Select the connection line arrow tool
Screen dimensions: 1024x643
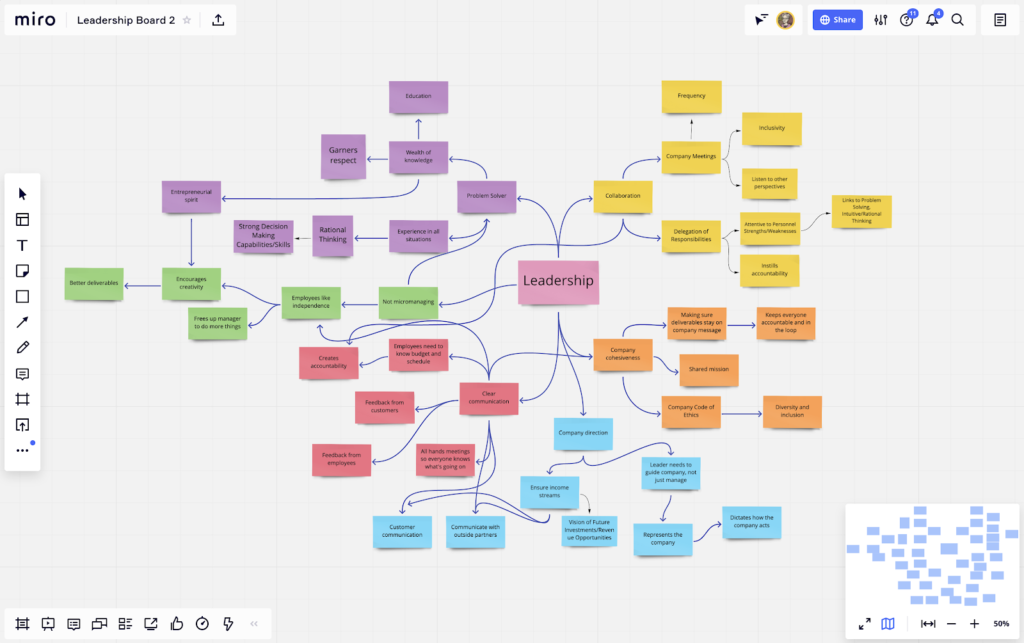22,322
